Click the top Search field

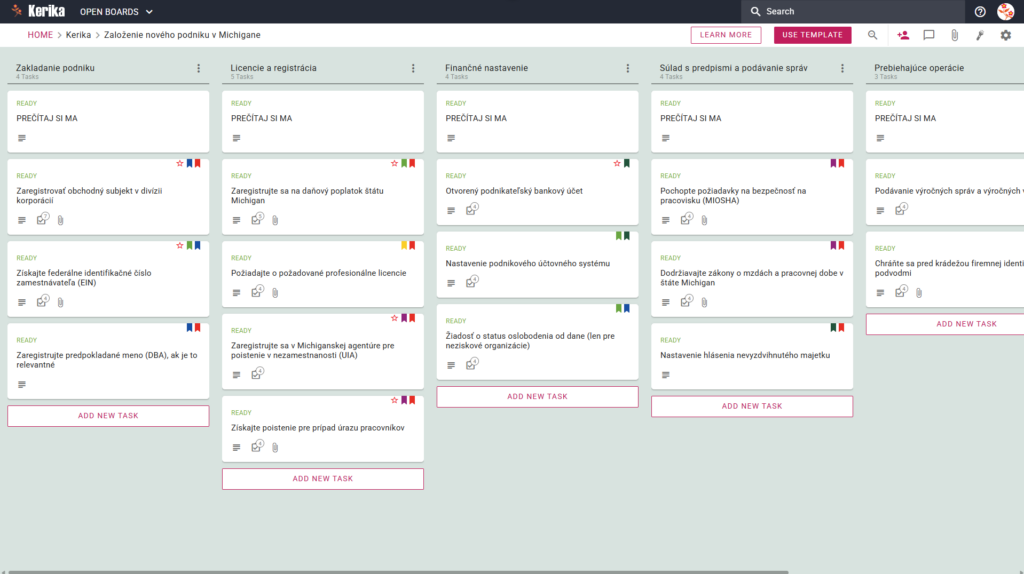tap(852, 12)
